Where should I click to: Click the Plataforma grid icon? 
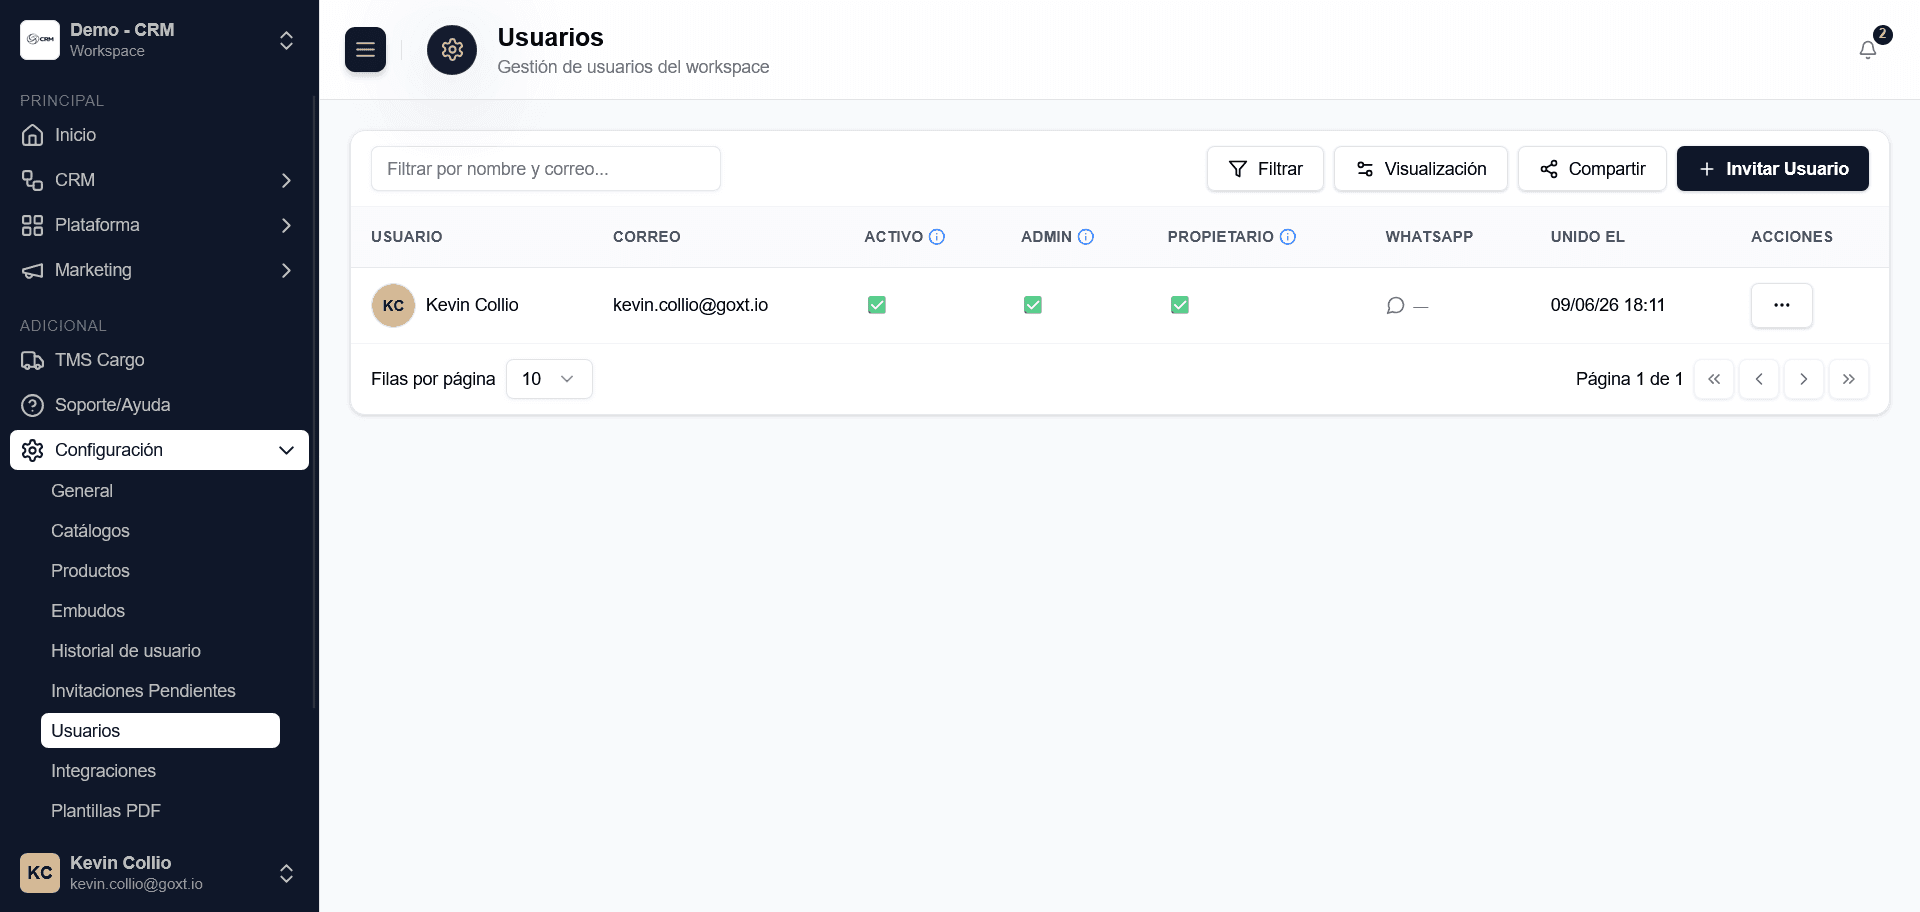[x=33, y=225]
